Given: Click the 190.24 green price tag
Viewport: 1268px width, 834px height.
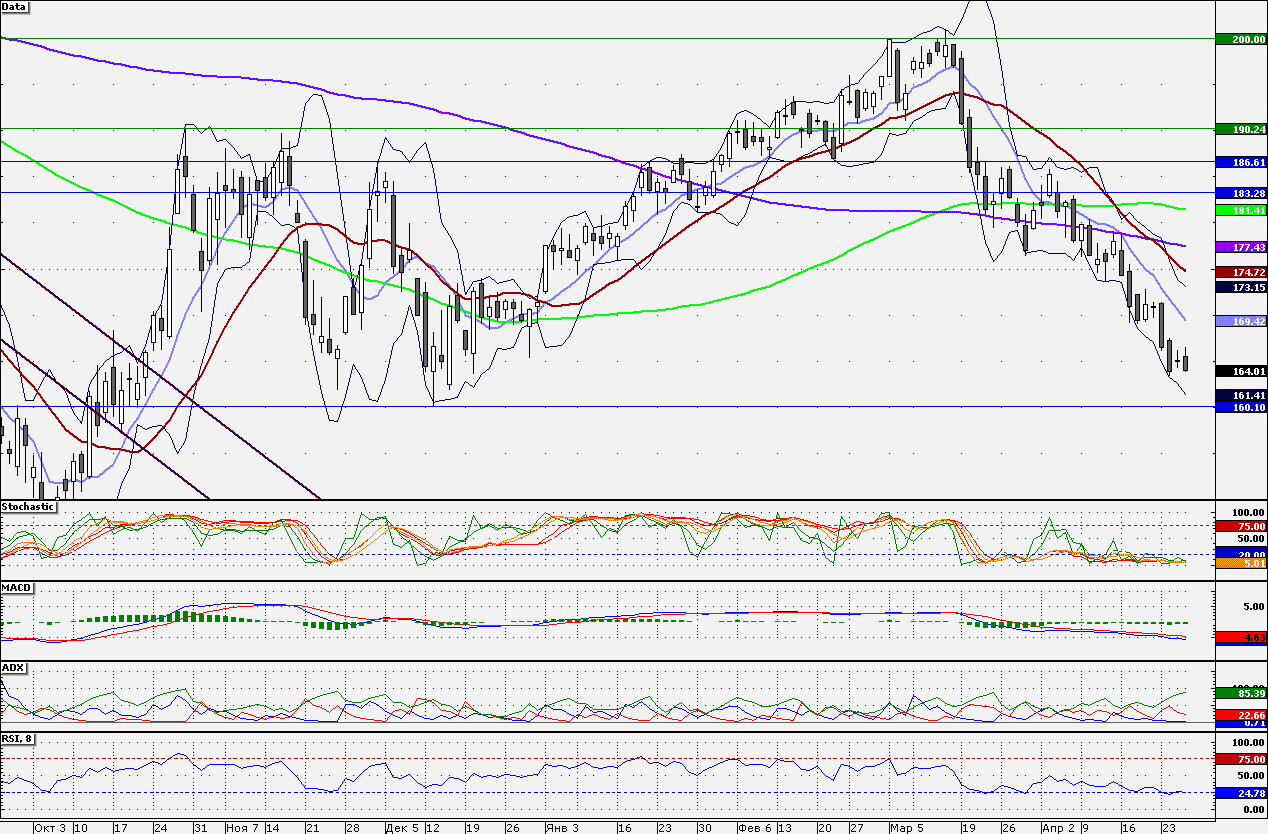Looking at the screenshot, I should 1240,129.
